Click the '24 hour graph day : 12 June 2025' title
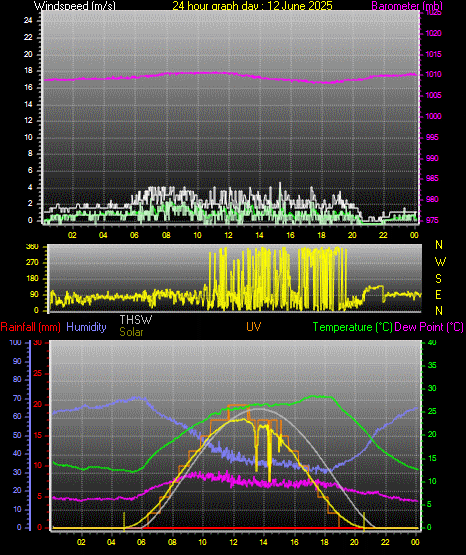The width and height of the screenshot is (466, 555). [252, 5]
